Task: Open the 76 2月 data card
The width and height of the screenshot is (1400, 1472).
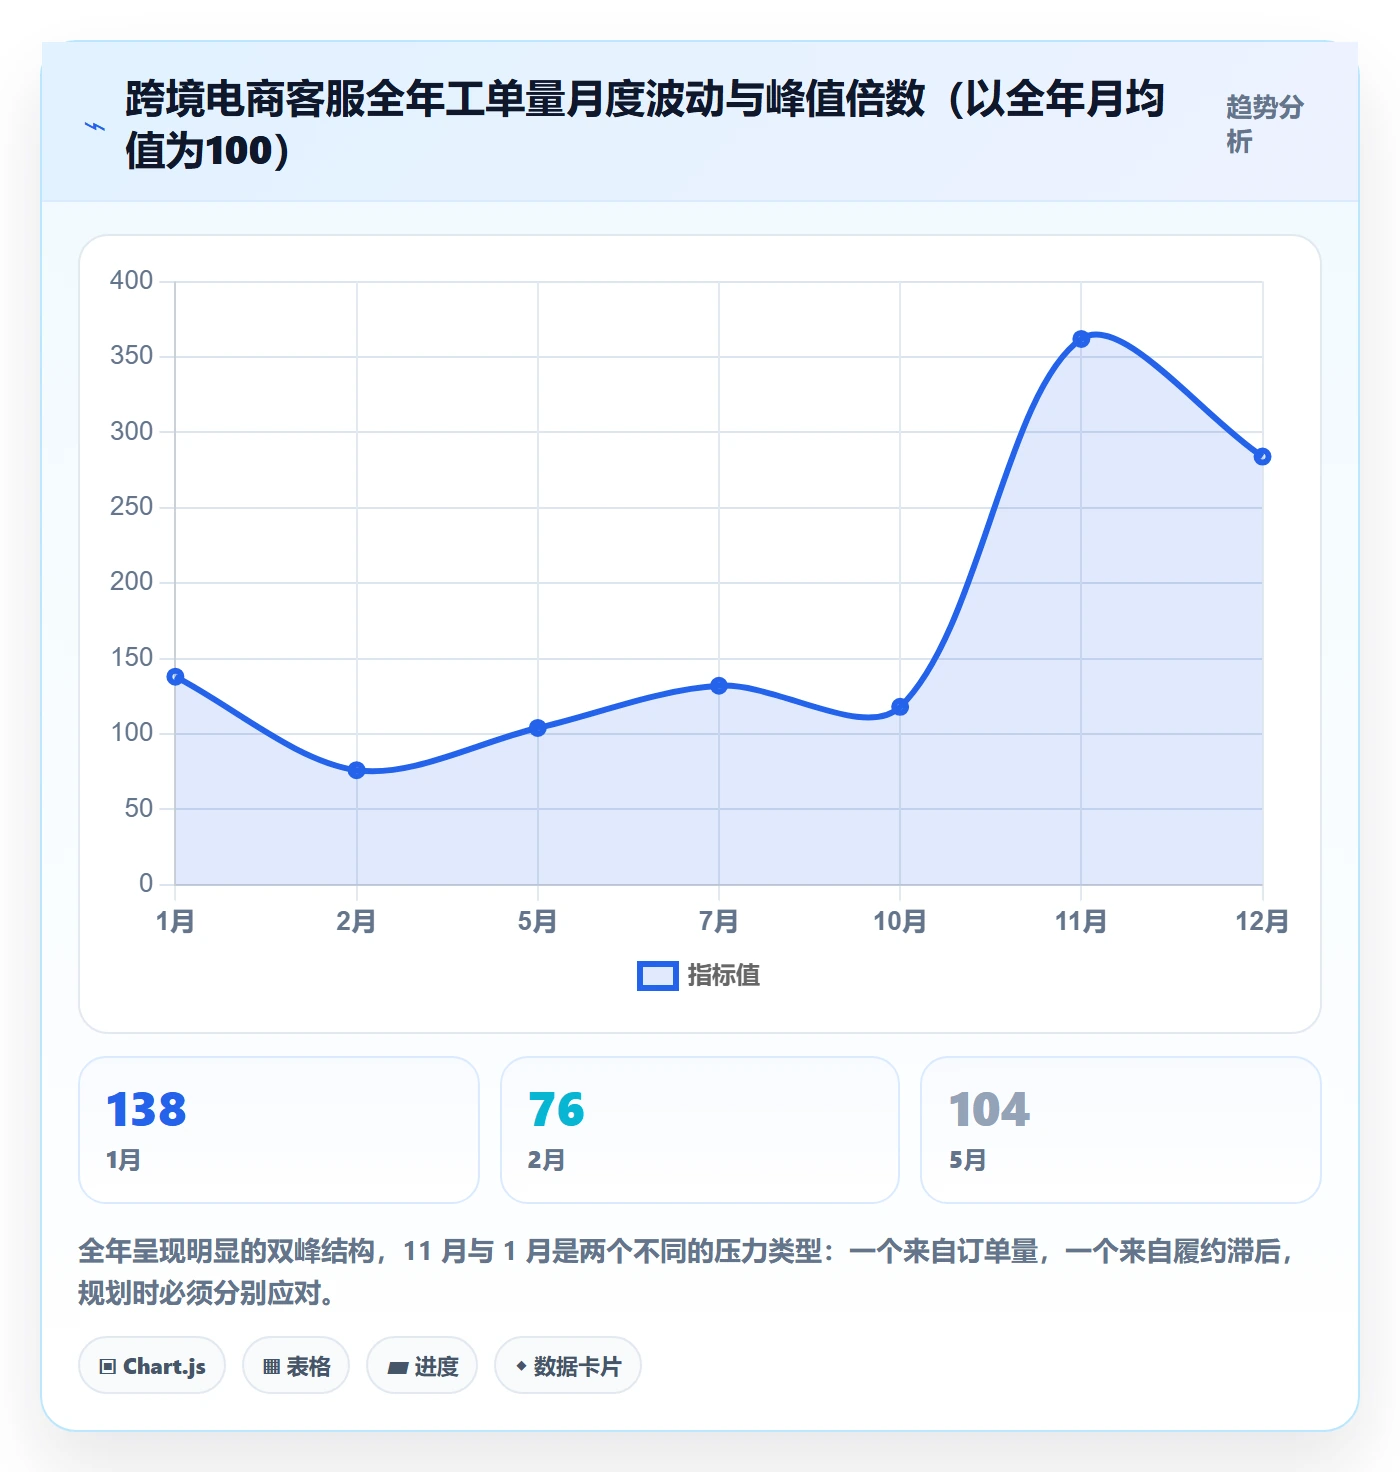Action: coord(700,1130)
